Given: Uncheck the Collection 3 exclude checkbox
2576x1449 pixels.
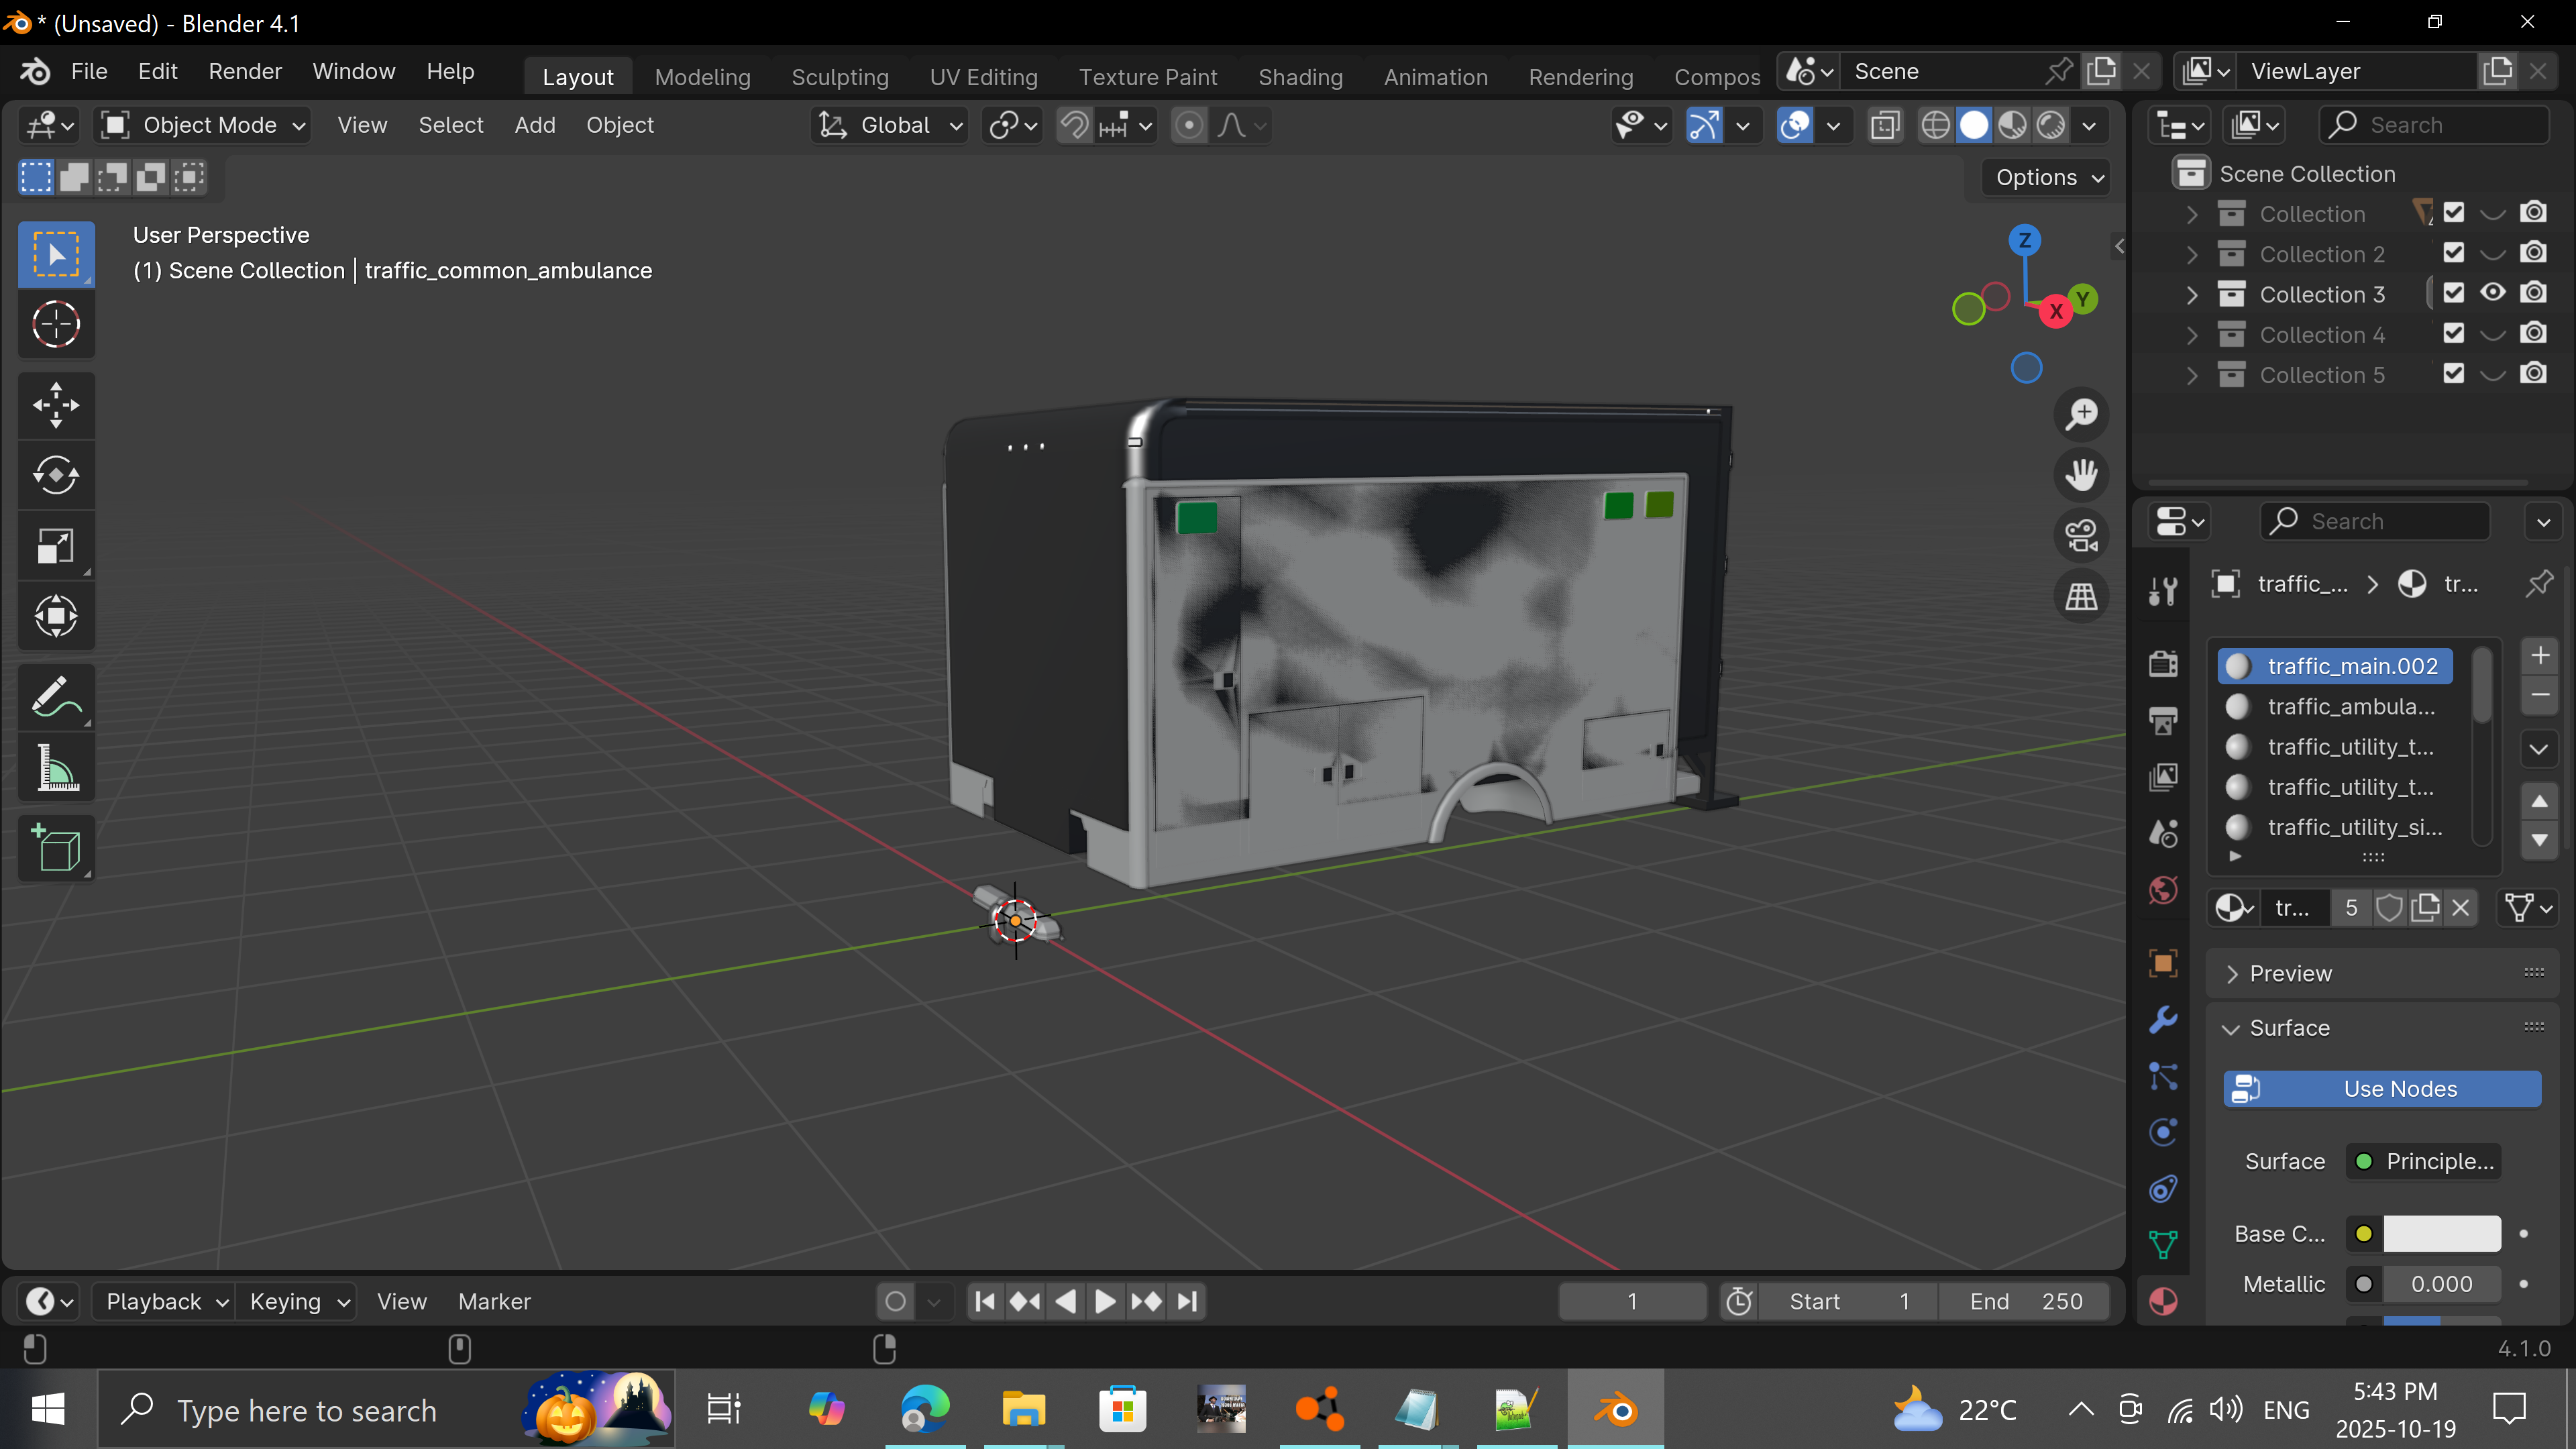Looking at the screenshot, I should (2453, 293).
